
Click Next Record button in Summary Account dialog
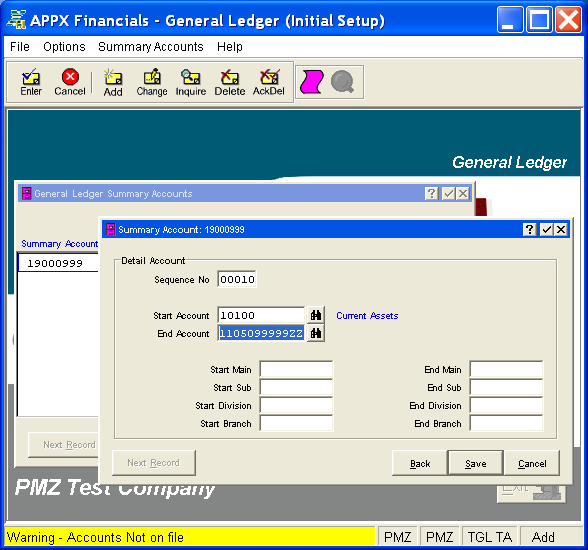[154, 463]
